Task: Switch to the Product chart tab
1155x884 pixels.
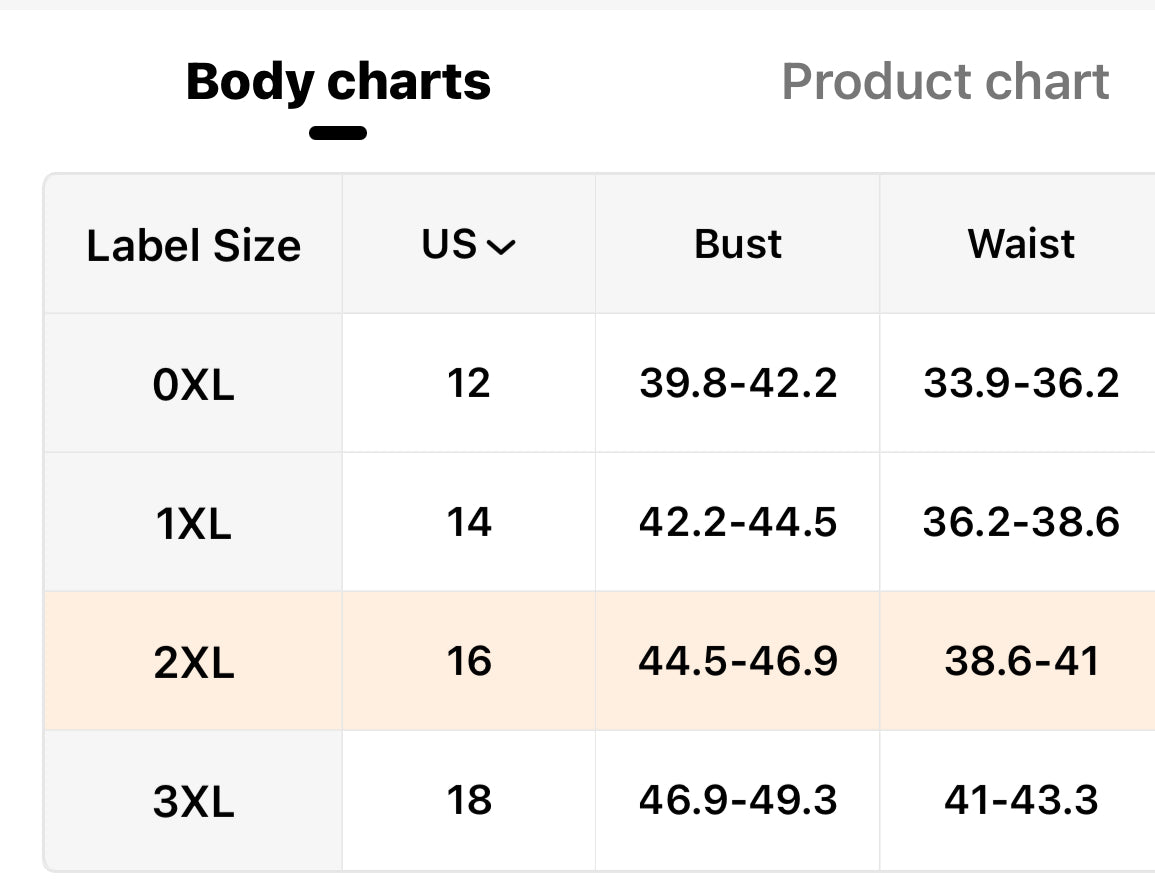Action: (945, 81)
